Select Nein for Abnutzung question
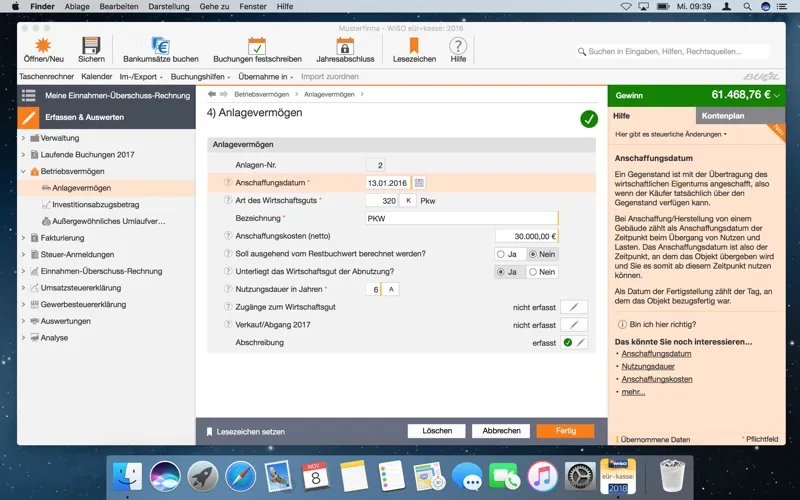The height and width of the screenshot is (500, 800). point(542,272)
